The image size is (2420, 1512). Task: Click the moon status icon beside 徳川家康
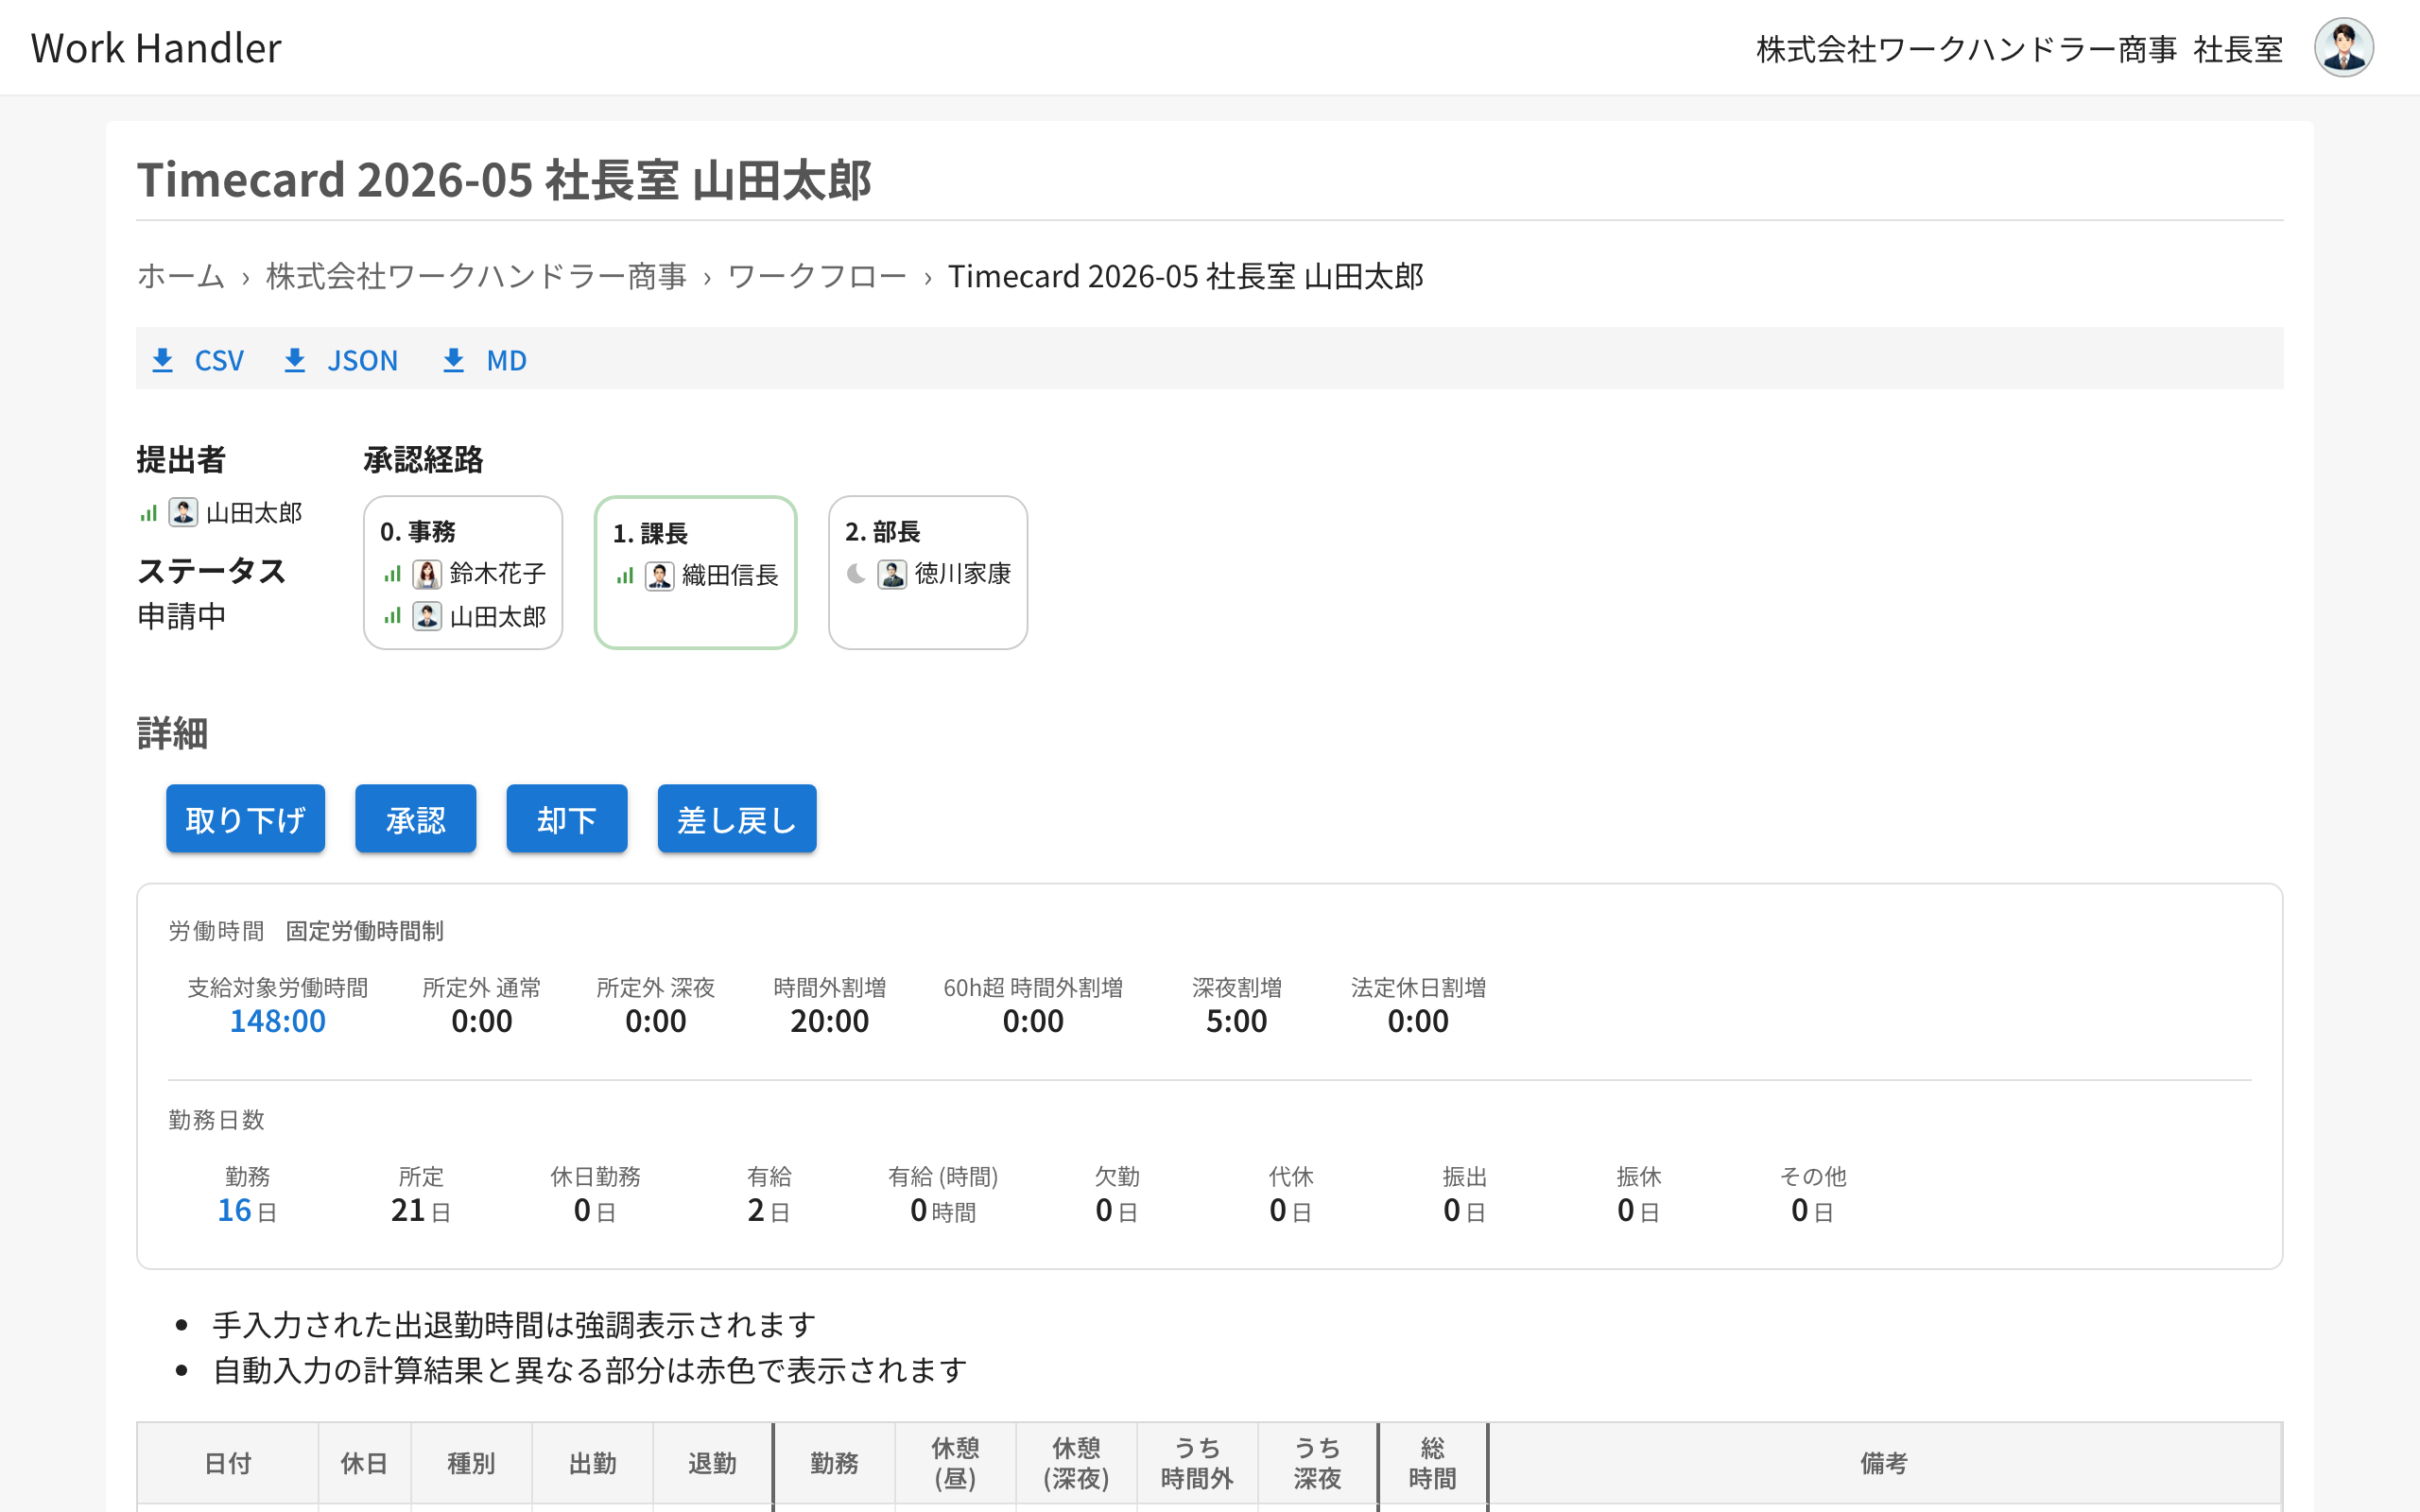tap(856, 574)
